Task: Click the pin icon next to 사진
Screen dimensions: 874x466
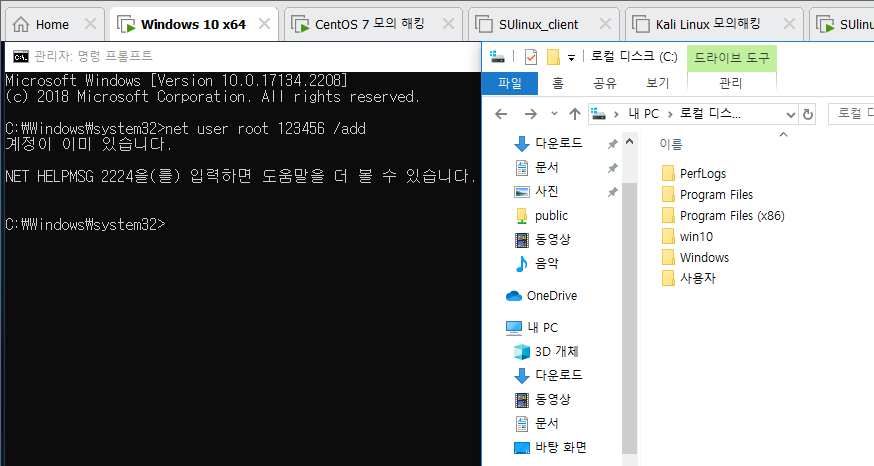Action: (612, 192)
